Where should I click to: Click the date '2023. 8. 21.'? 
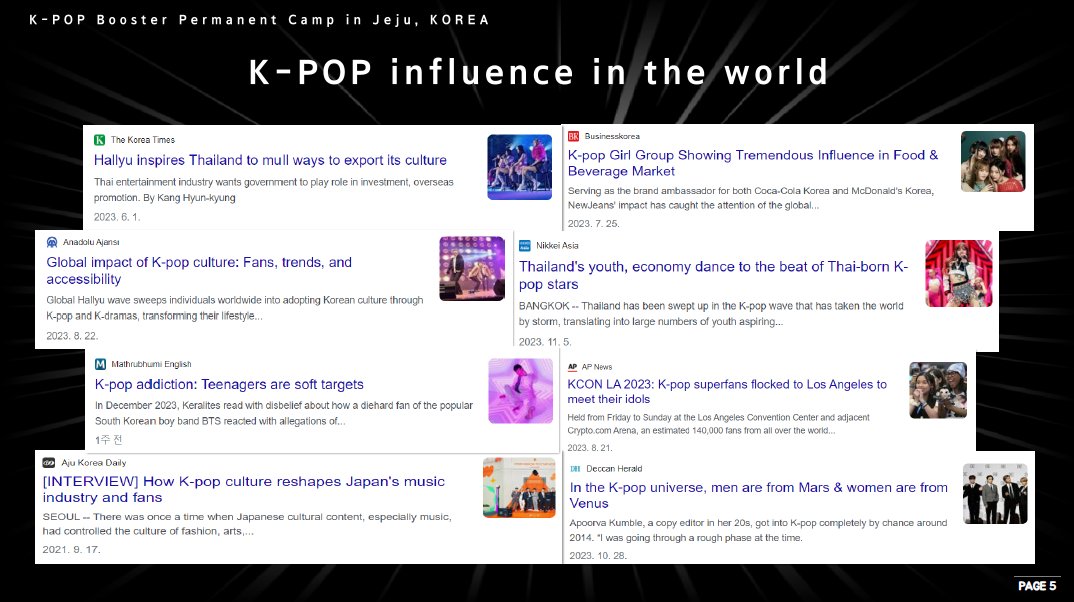(590, 448)
